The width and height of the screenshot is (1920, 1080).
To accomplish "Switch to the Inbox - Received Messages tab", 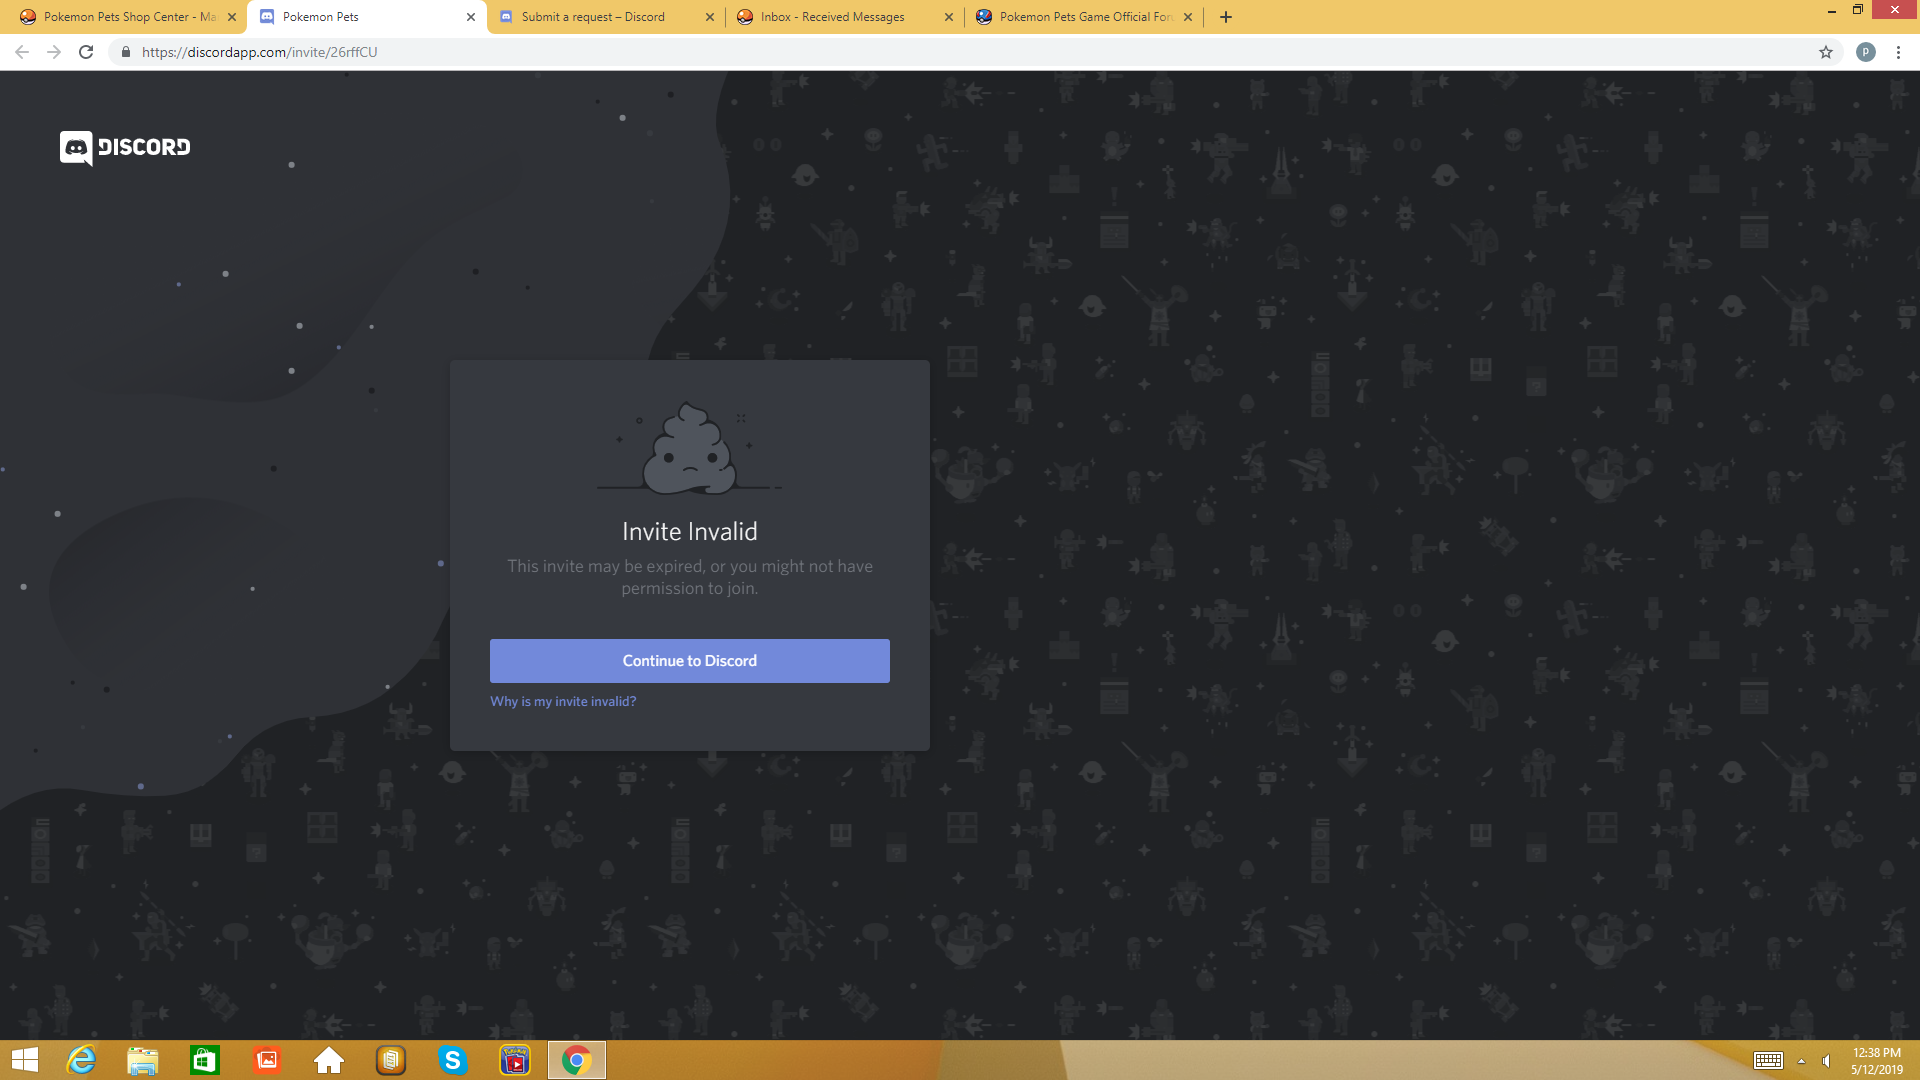I will 832,17.
